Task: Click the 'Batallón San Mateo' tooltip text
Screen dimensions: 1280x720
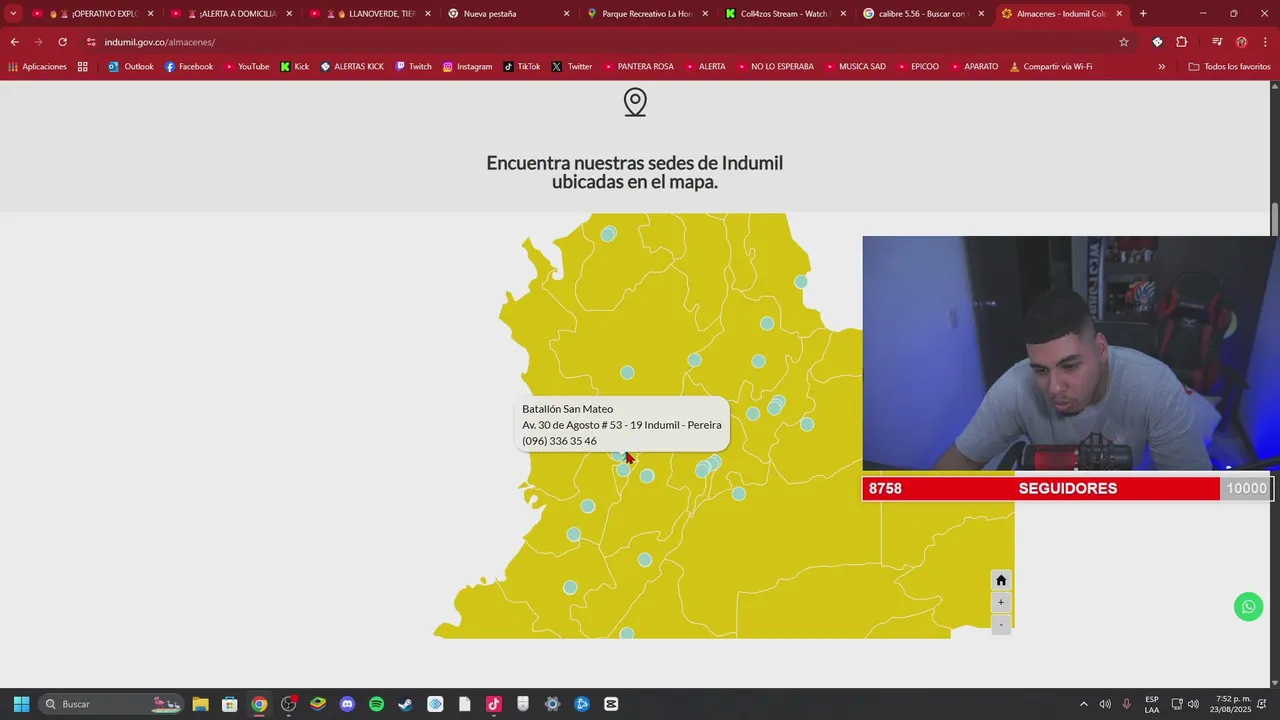Action: tap(567, 409)
